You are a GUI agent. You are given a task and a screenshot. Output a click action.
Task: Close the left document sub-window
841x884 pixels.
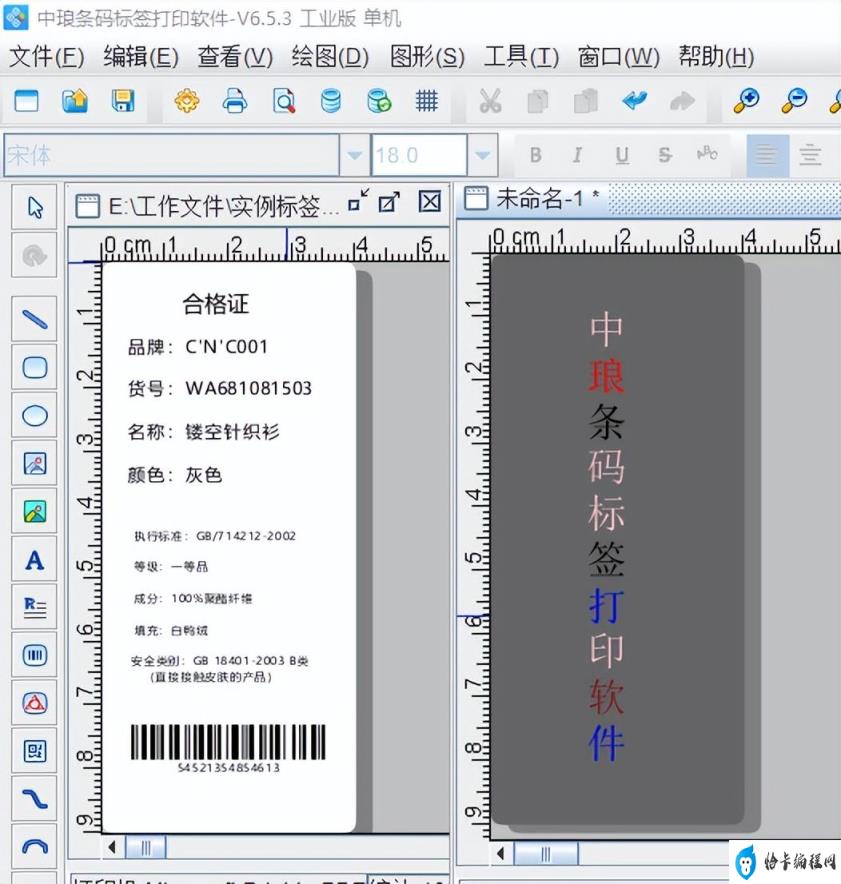tap(430, 201)
